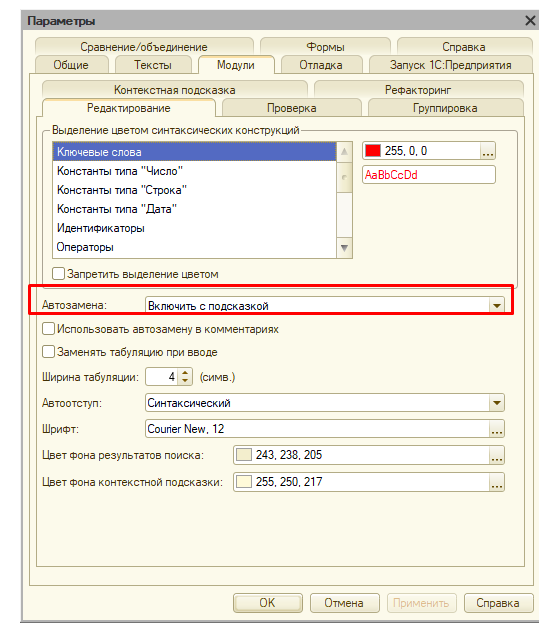Enable Использовать автозамену в комментариях checkbox
This screenshot has height=644, width=539.
point(48,329)
